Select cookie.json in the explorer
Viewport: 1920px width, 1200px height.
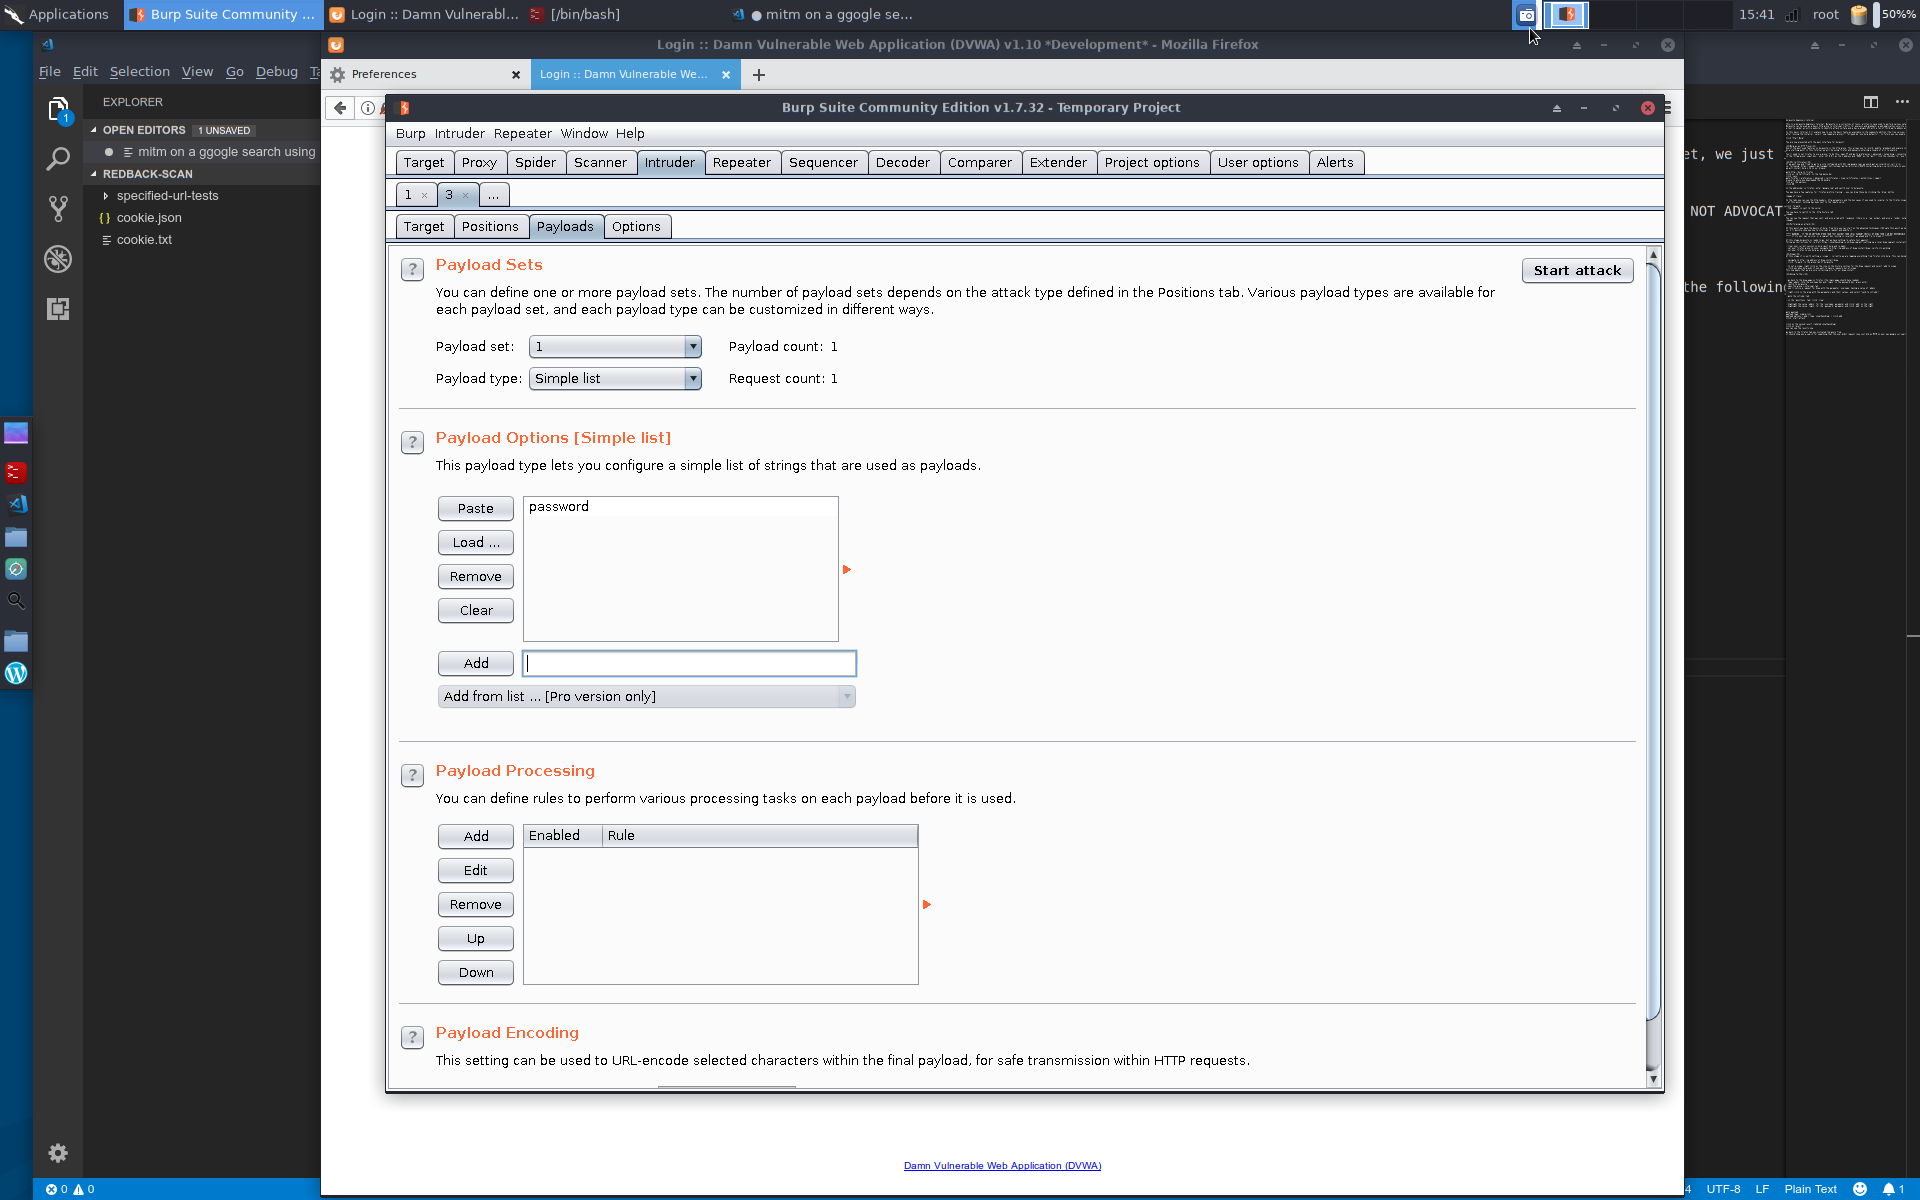pyautogui.click(x=152, y=218)
